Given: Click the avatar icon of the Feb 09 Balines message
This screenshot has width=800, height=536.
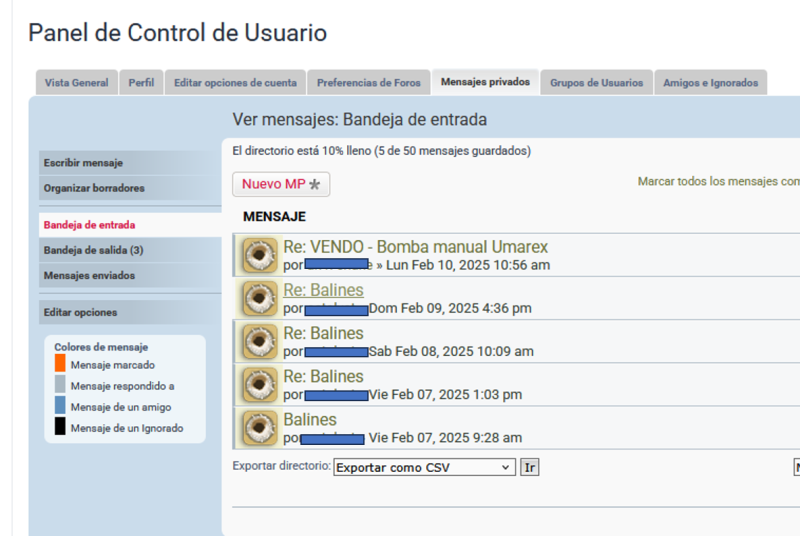Looking at the screenshot, I should pyautogui.click(x=260, y=299).
